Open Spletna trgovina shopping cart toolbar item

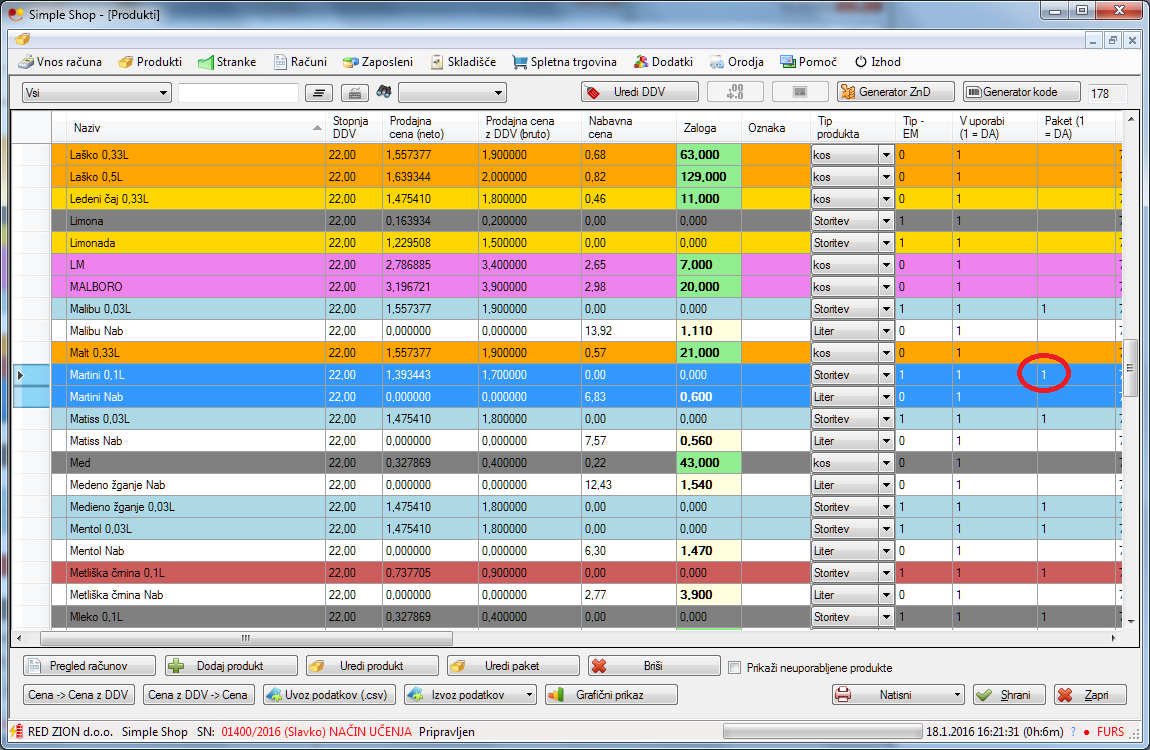565,62
